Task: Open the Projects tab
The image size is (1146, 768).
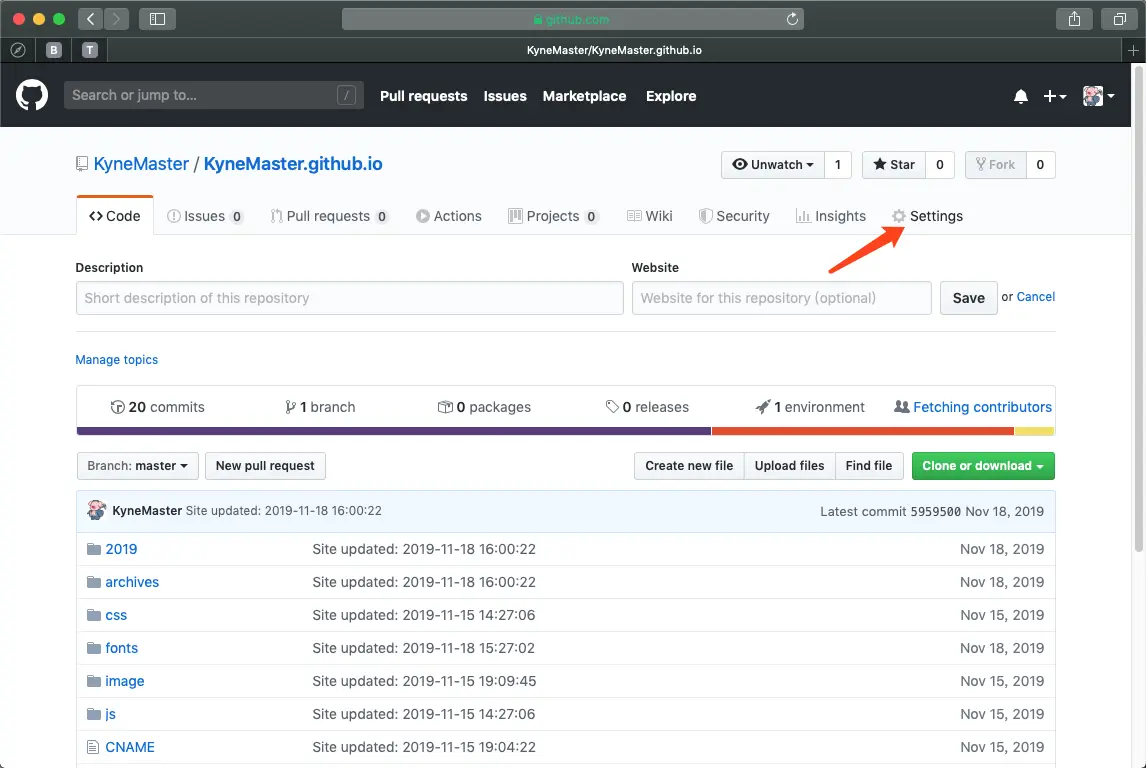Action: pyautogui.click(x=553, y=216)
